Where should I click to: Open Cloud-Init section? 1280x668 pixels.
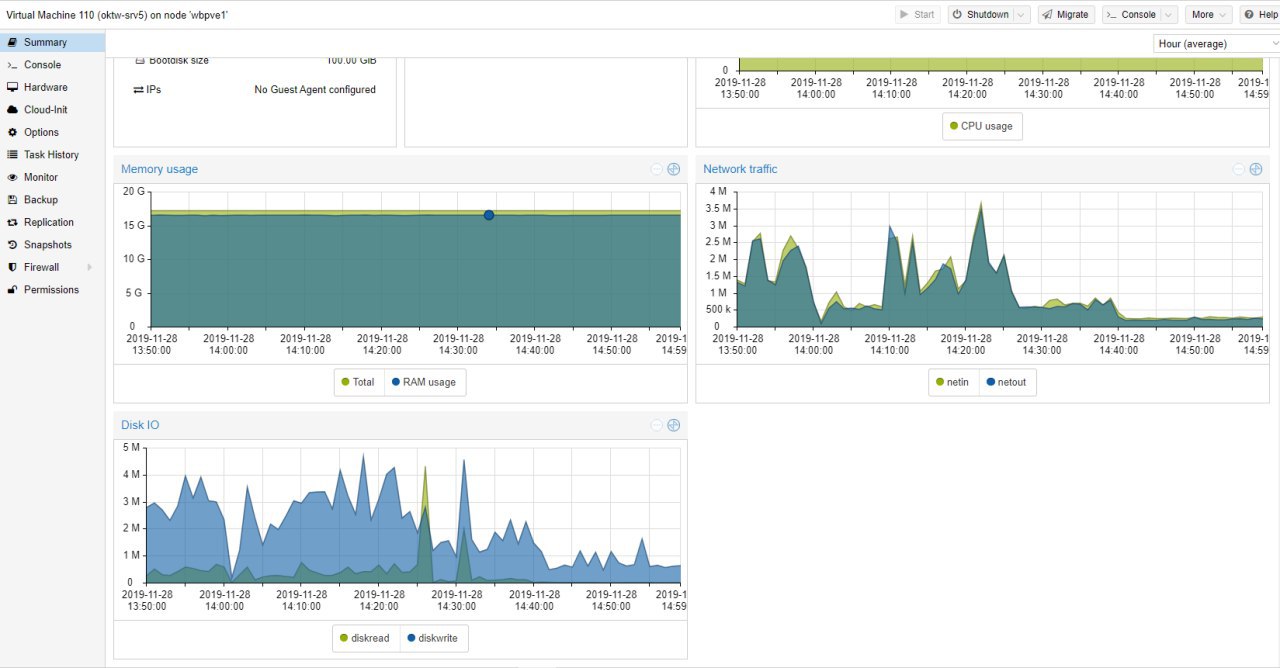52,110
